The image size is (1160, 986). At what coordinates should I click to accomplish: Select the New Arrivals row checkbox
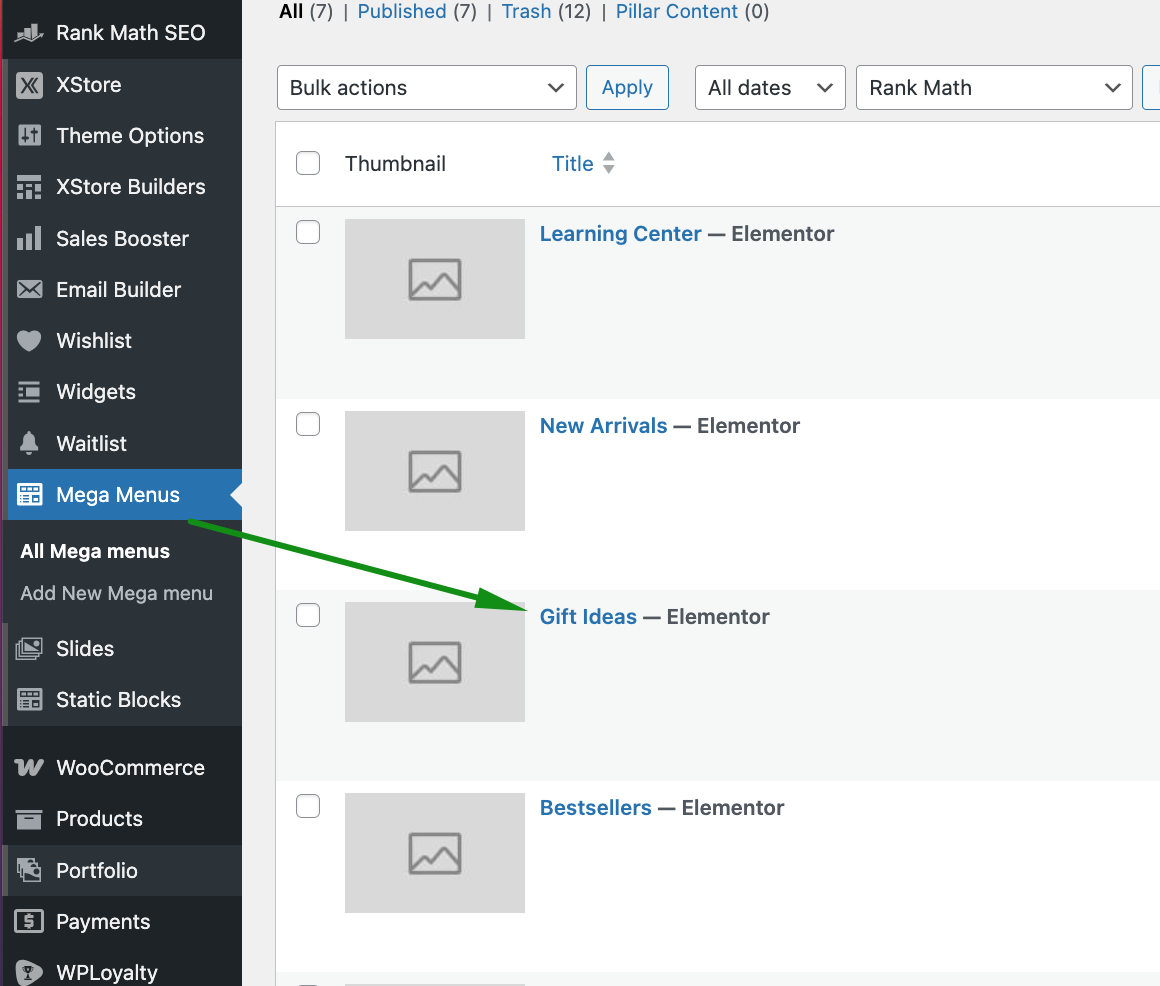tap(308, 424)
